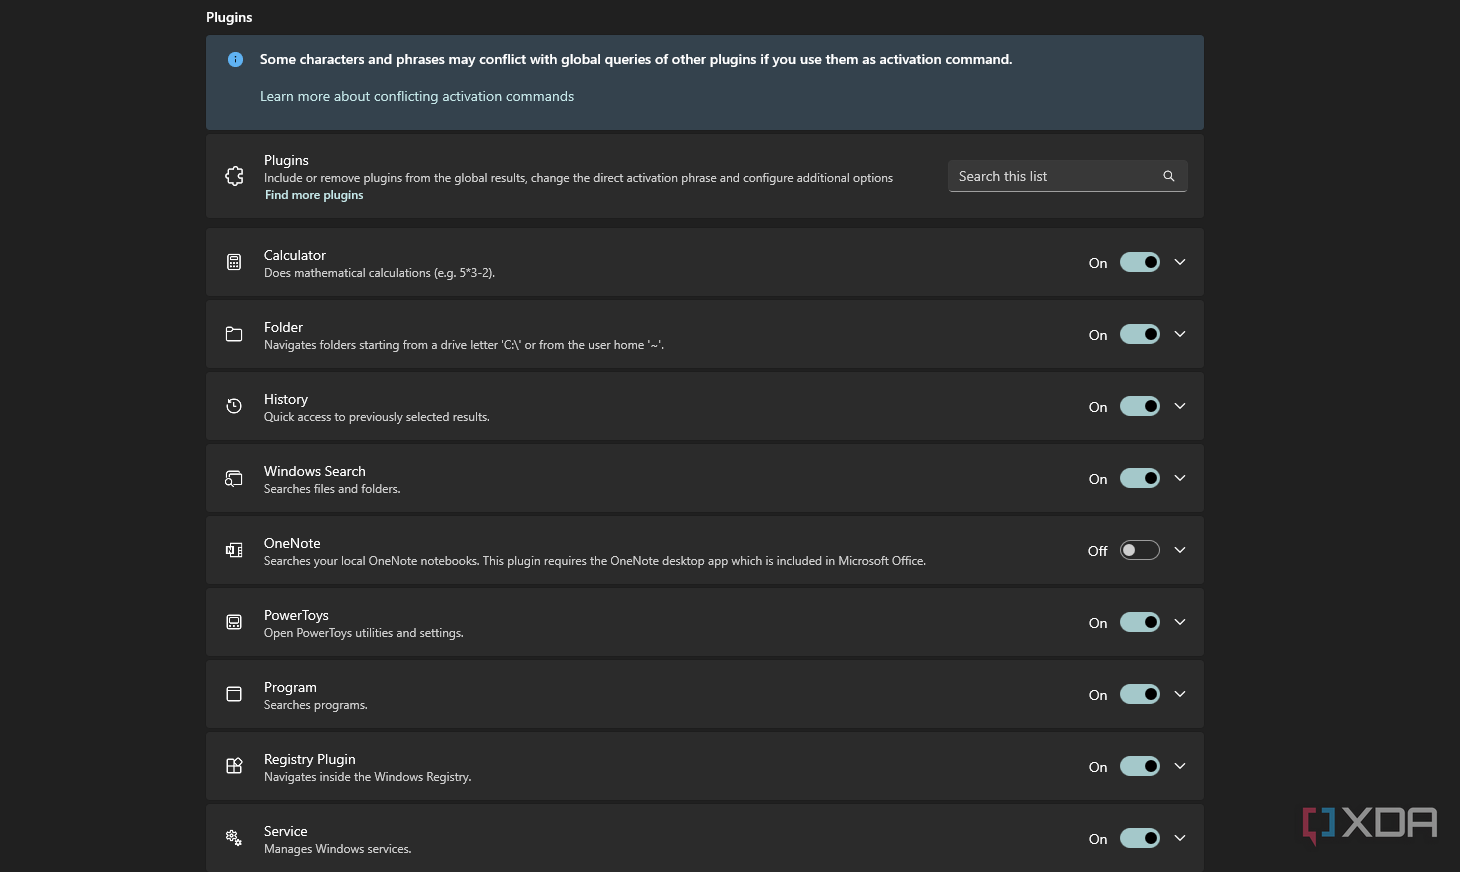Turn off the Calculator plugin toggle
Viewport: 1460px width, 872px height.
tap(1140, 262)
